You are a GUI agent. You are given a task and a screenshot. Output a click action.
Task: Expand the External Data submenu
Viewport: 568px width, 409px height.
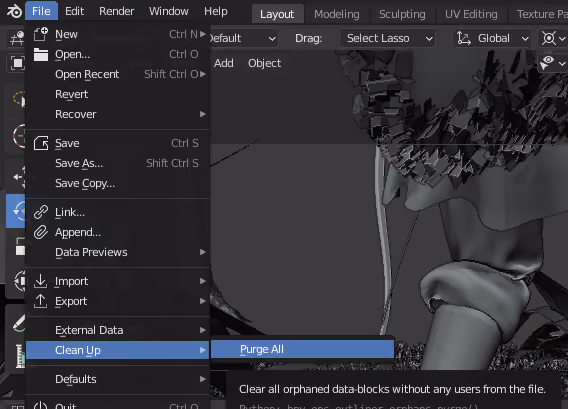pos(118,330)
